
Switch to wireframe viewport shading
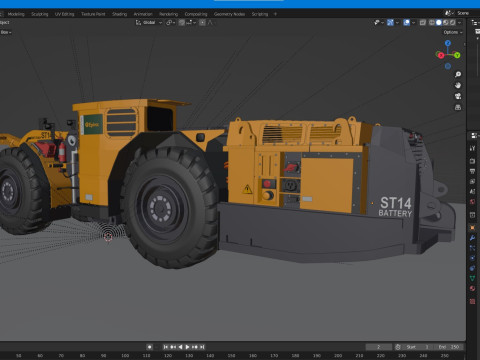(x=432, y=23)
